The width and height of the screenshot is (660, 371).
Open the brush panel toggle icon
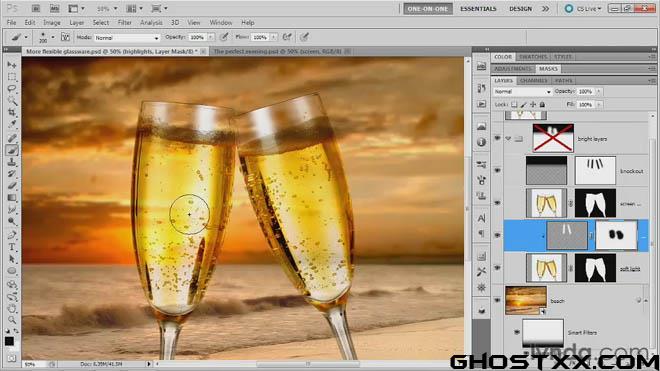click(x=65, y=37)
